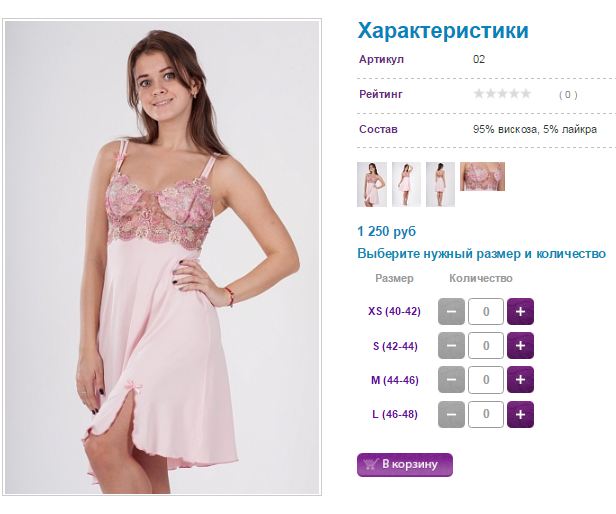
Task: Focus the XS quantity input field
Action: [x=486, y=312]
